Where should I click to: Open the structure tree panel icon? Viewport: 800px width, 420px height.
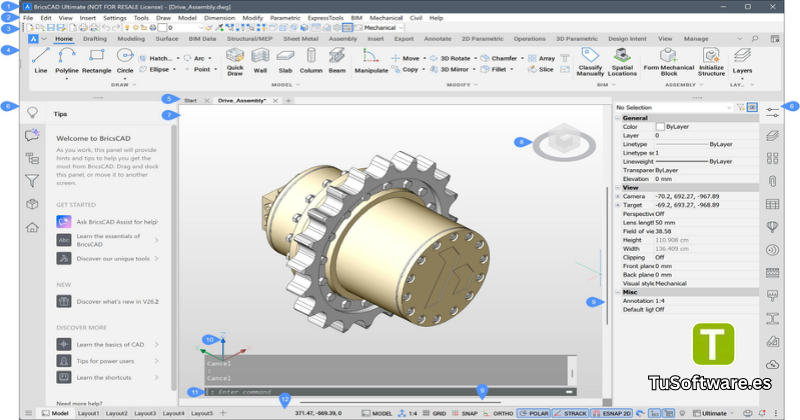(32, 158)
